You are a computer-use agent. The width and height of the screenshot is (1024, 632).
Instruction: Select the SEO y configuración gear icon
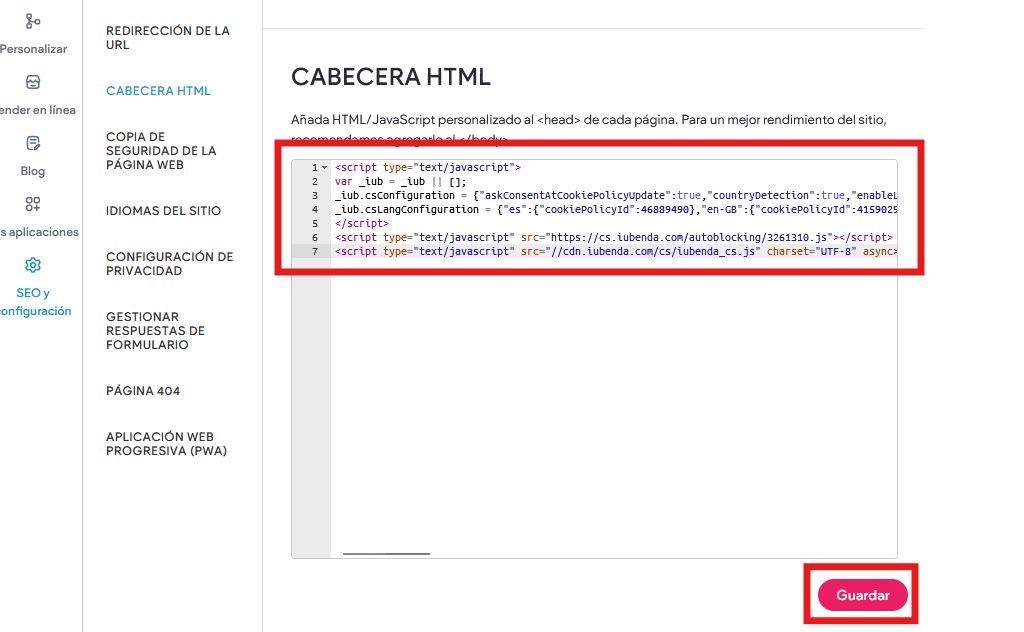coord(33,265)
